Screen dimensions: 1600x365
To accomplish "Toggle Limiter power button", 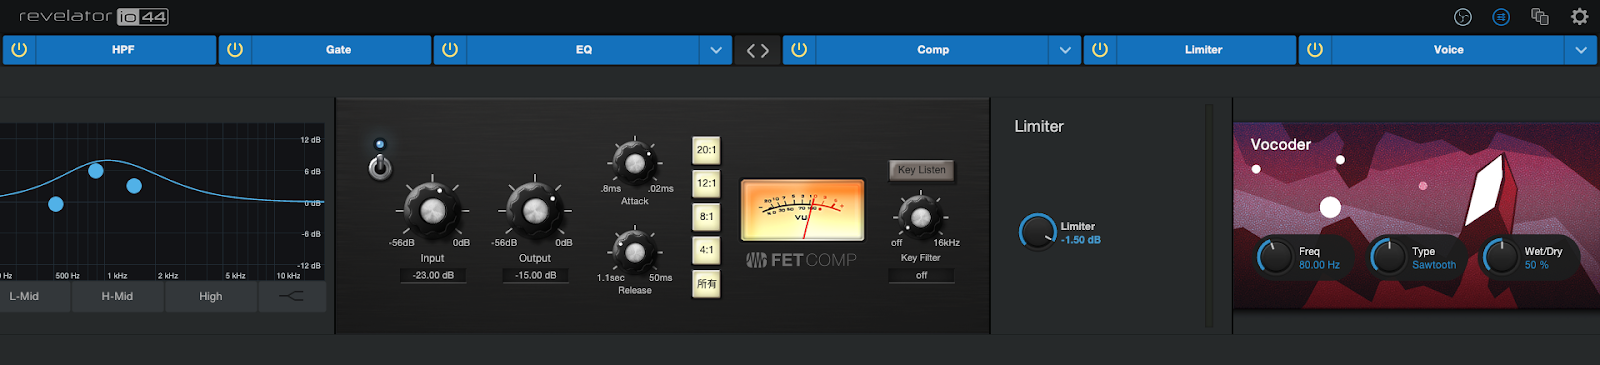I will pyautogui.click(x=1100, y=50).
